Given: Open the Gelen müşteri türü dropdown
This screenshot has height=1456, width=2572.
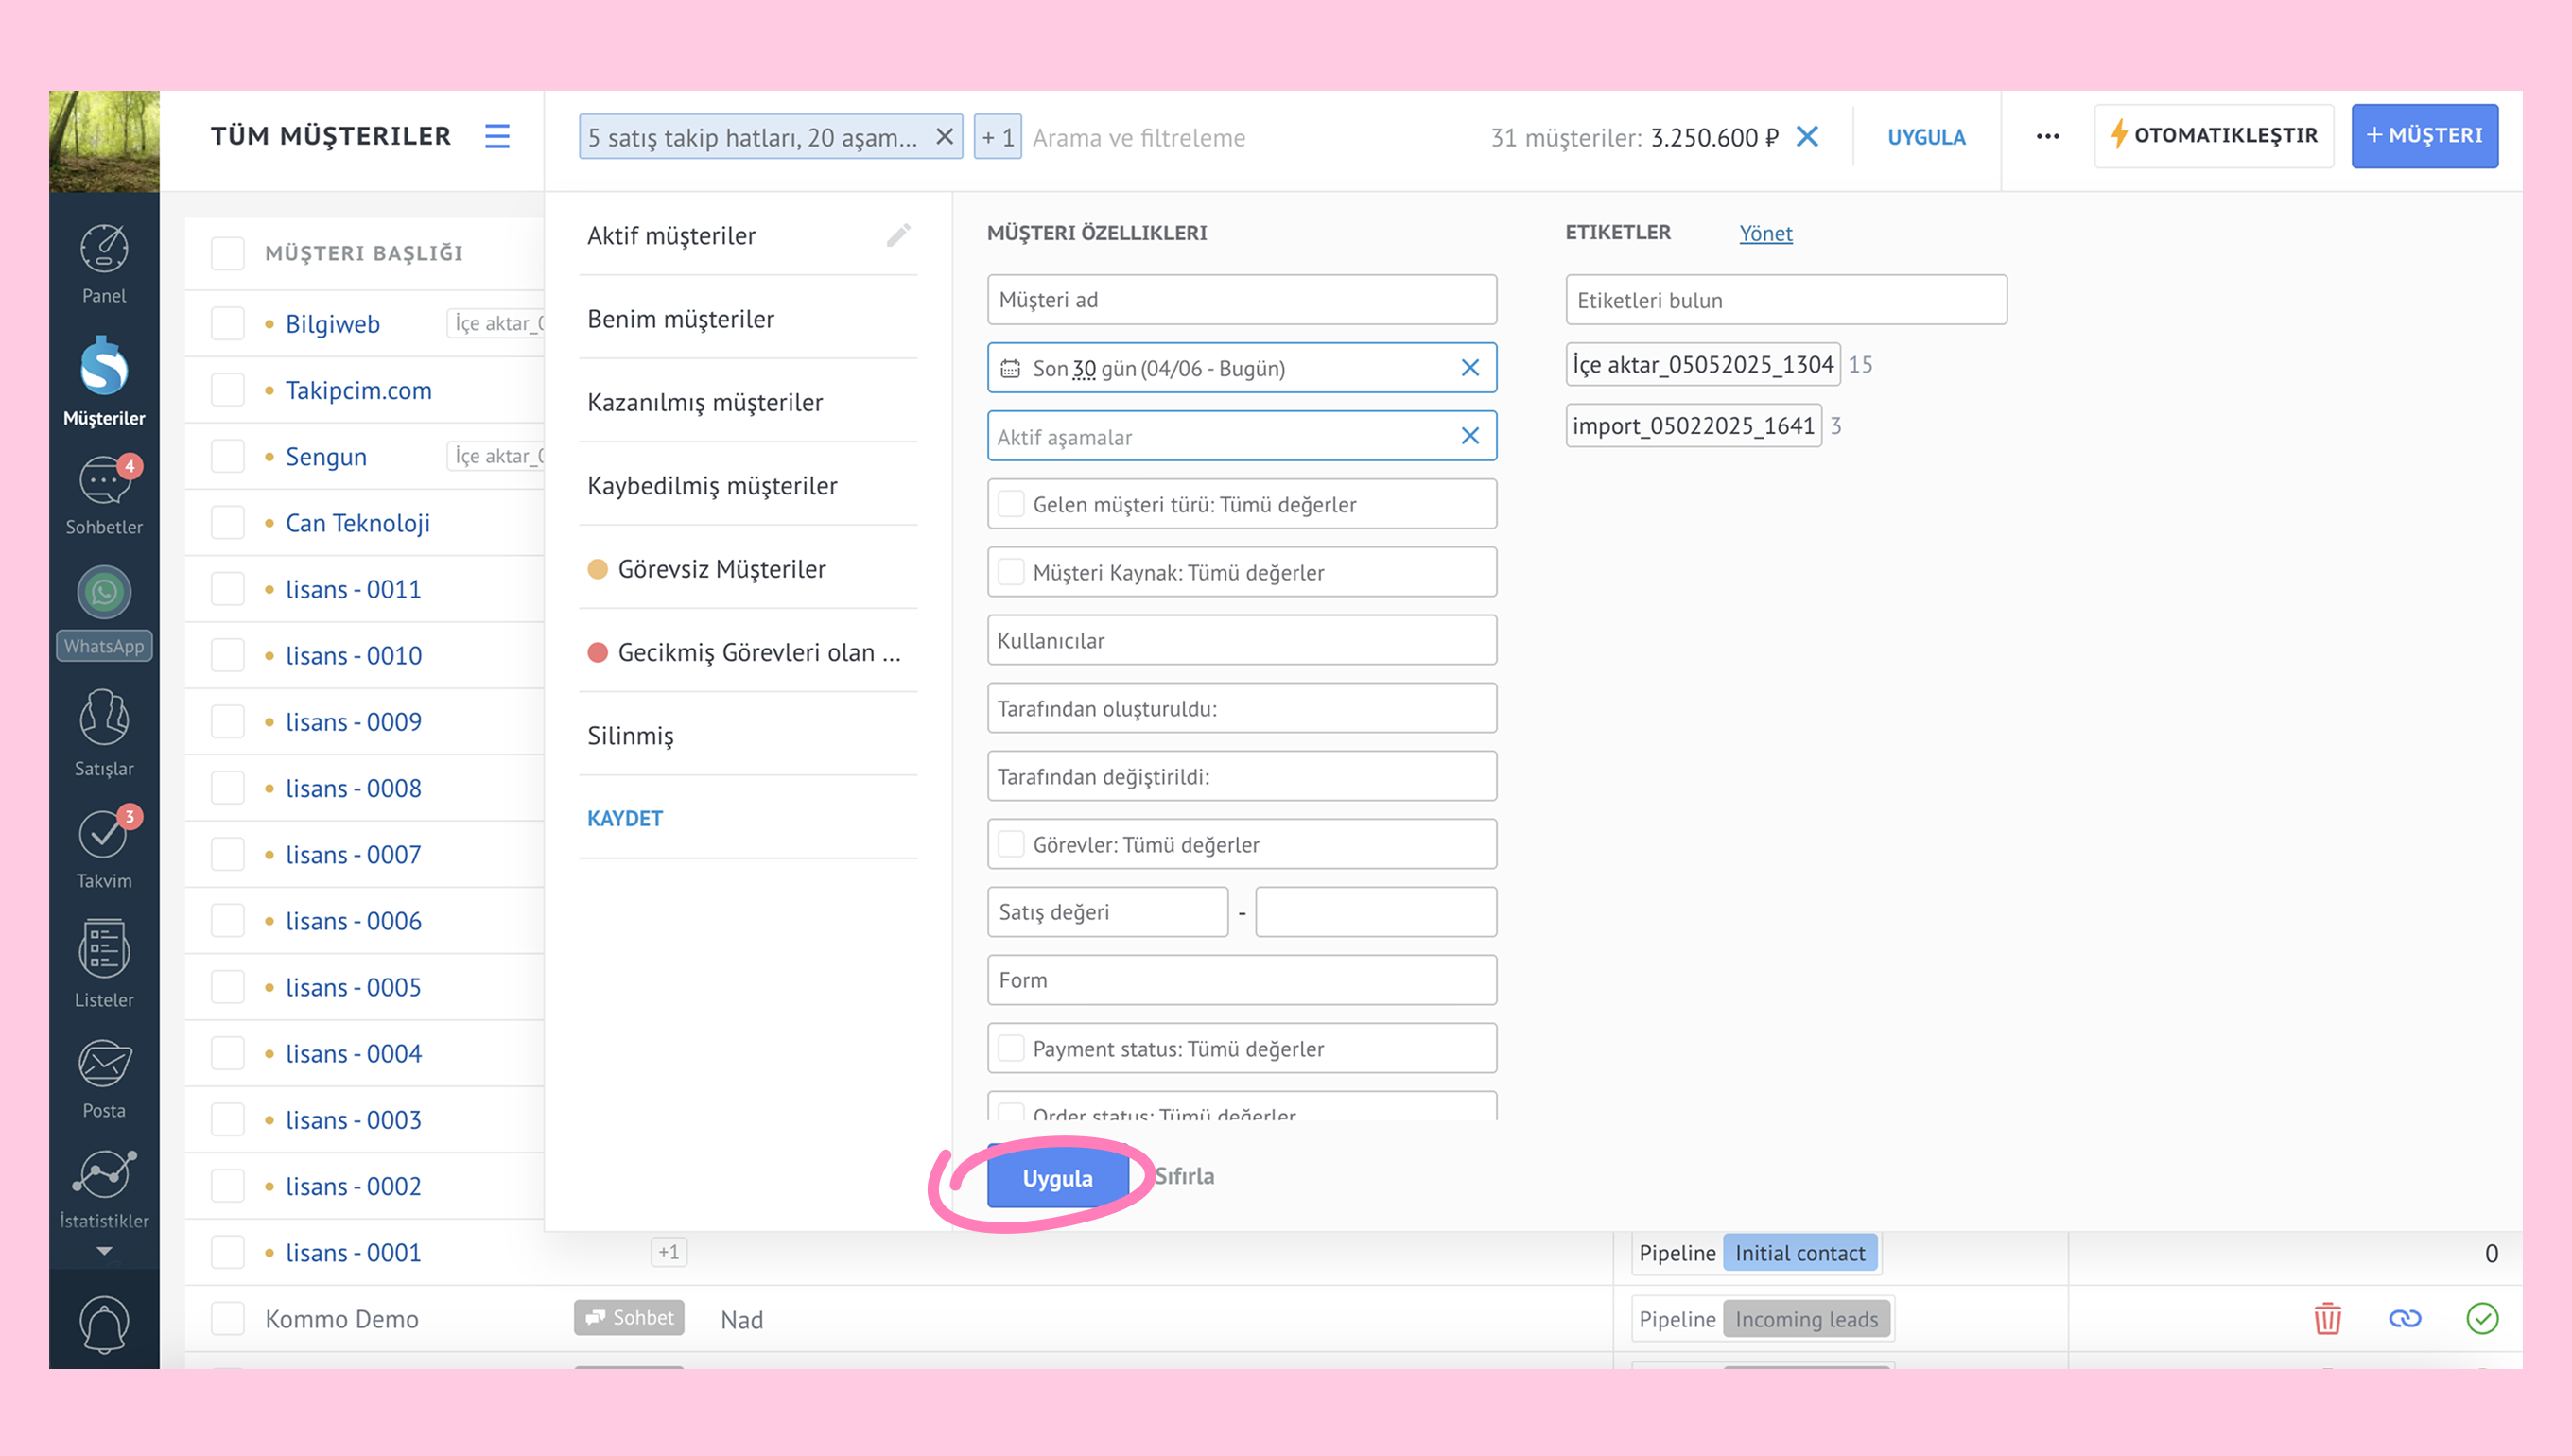Looking at the screenshot, I should coord(1241,504).
